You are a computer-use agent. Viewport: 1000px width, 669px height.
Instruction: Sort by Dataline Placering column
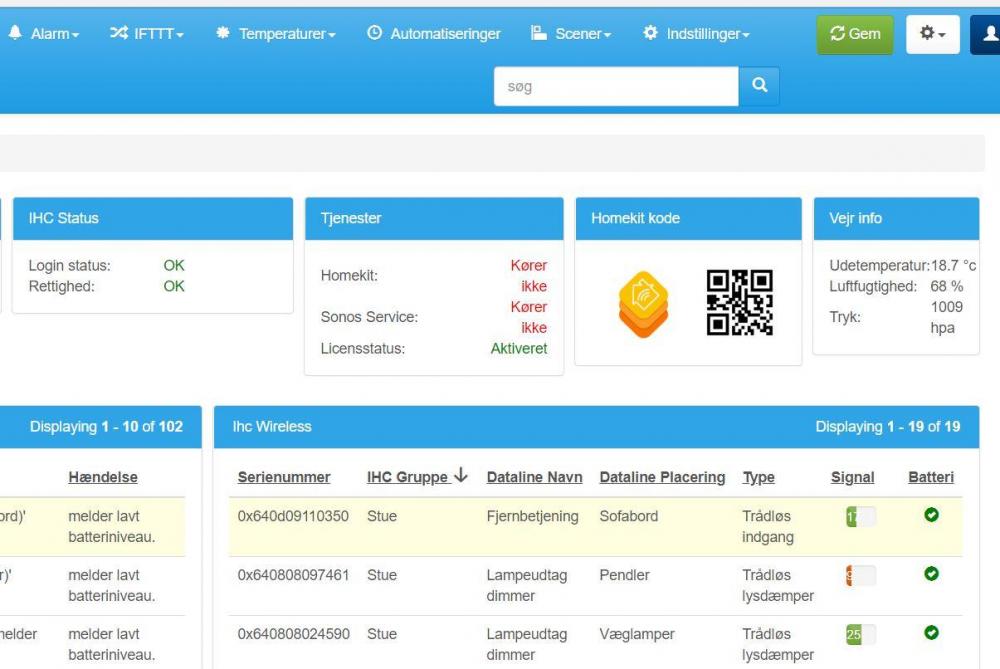(x=662, y=477)
